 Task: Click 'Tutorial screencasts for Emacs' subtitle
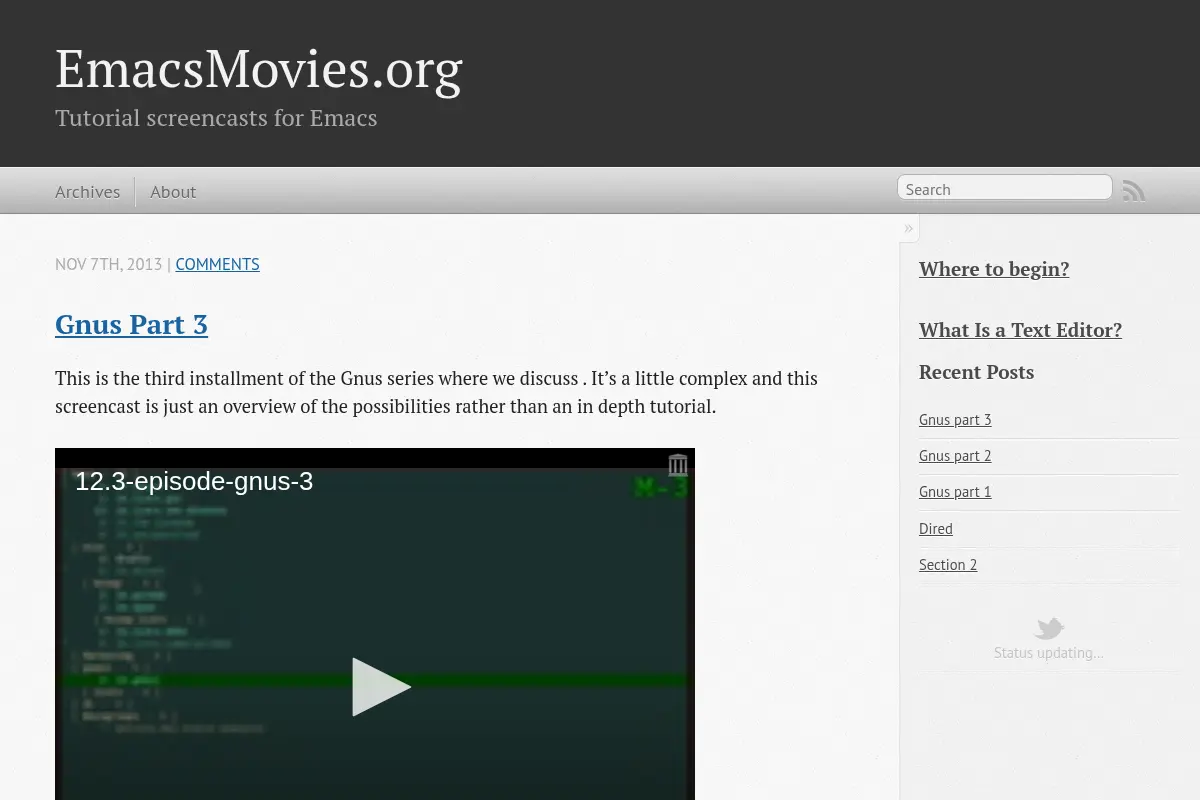216,118
